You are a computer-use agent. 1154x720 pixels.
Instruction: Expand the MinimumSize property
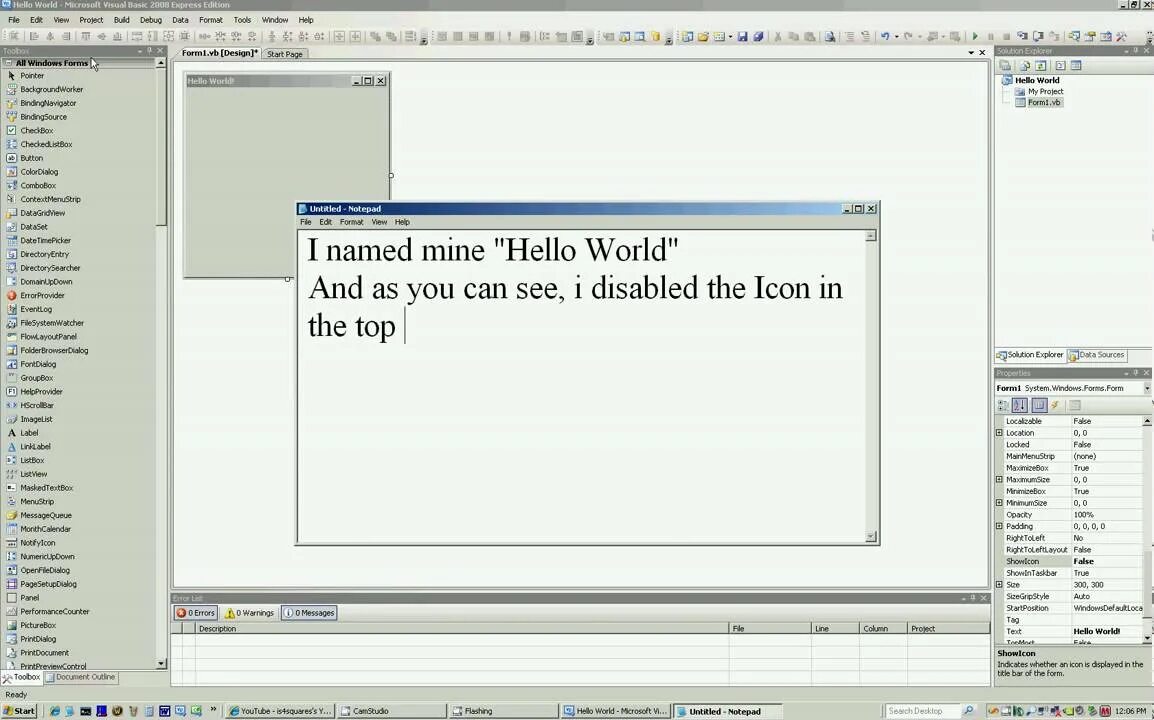point(999,503)
